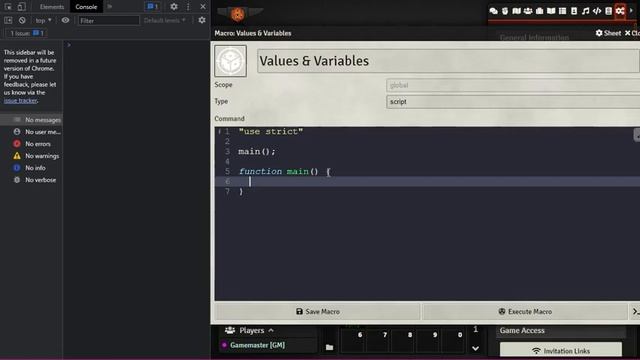Create live expression eye icon
The image size is (640, 360).
65,20
